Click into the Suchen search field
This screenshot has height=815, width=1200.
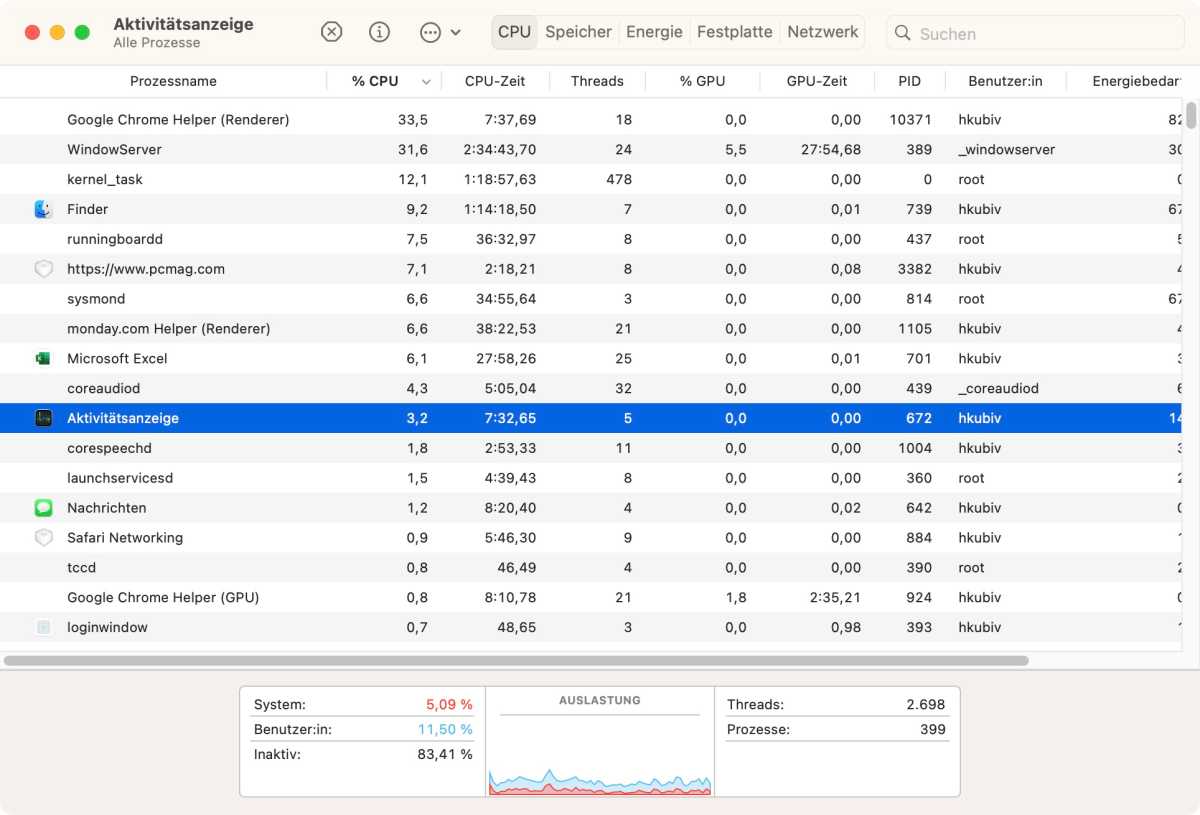(1035, 33)
